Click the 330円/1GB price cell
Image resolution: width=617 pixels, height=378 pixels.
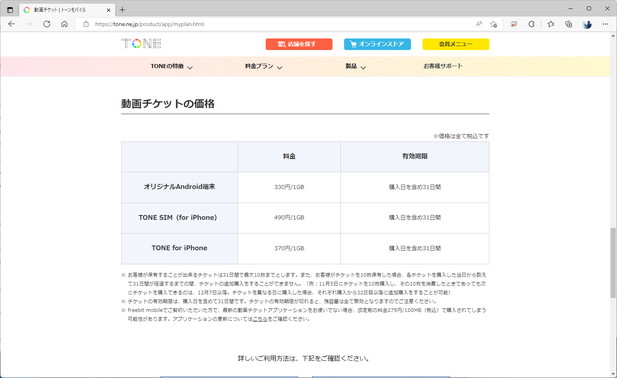tap(289, 187)
